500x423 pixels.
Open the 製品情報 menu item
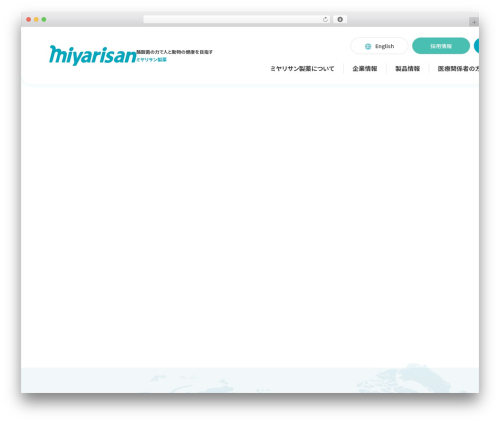coord(407,69)
